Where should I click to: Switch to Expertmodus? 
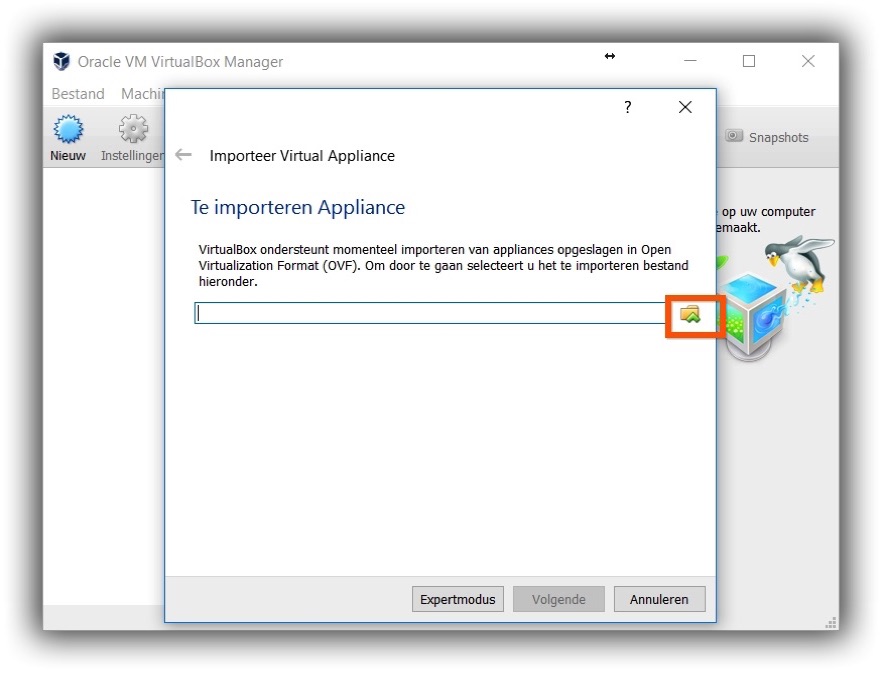point(458,599)
